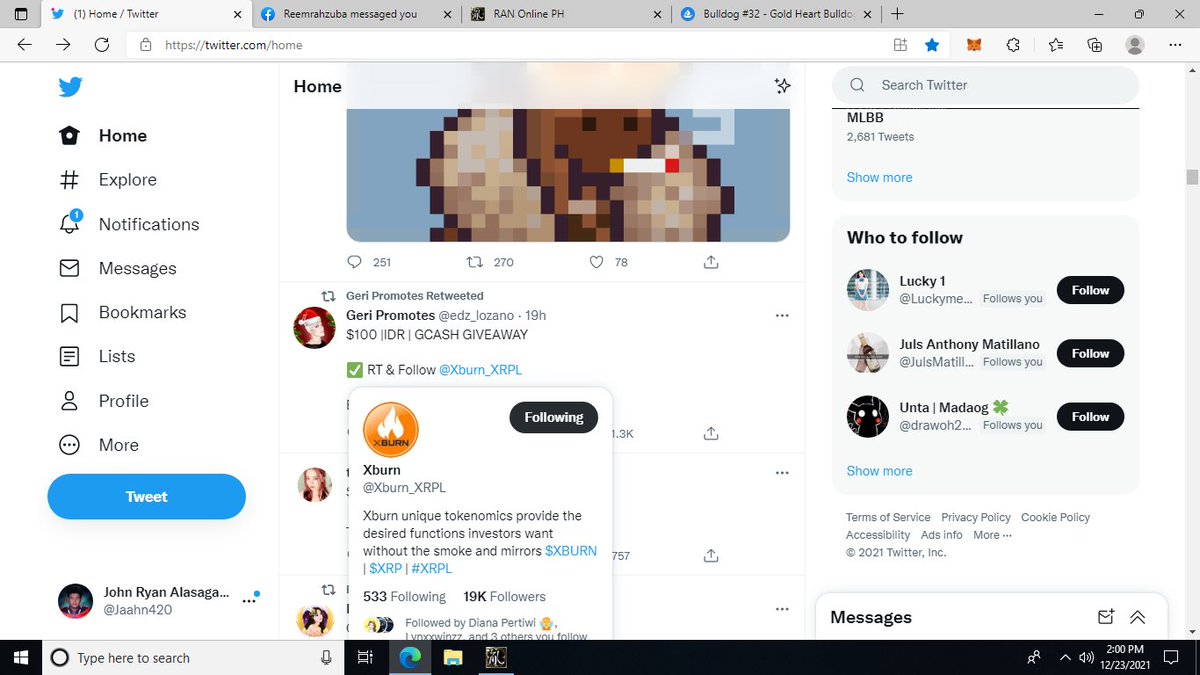This screenshot has width=1200, height=675.
Task: Reply icon with 251 count
Action: [x=355, y=262]
